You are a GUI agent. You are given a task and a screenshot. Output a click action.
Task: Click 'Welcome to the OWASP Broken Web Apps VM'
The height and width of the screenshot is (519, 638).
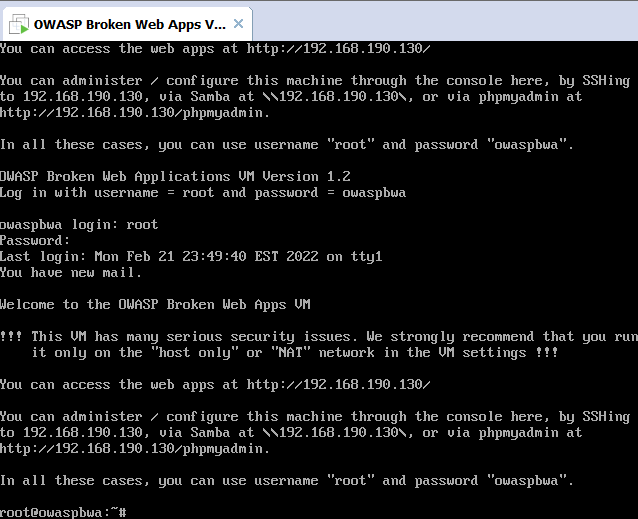(x=155, y=305)
